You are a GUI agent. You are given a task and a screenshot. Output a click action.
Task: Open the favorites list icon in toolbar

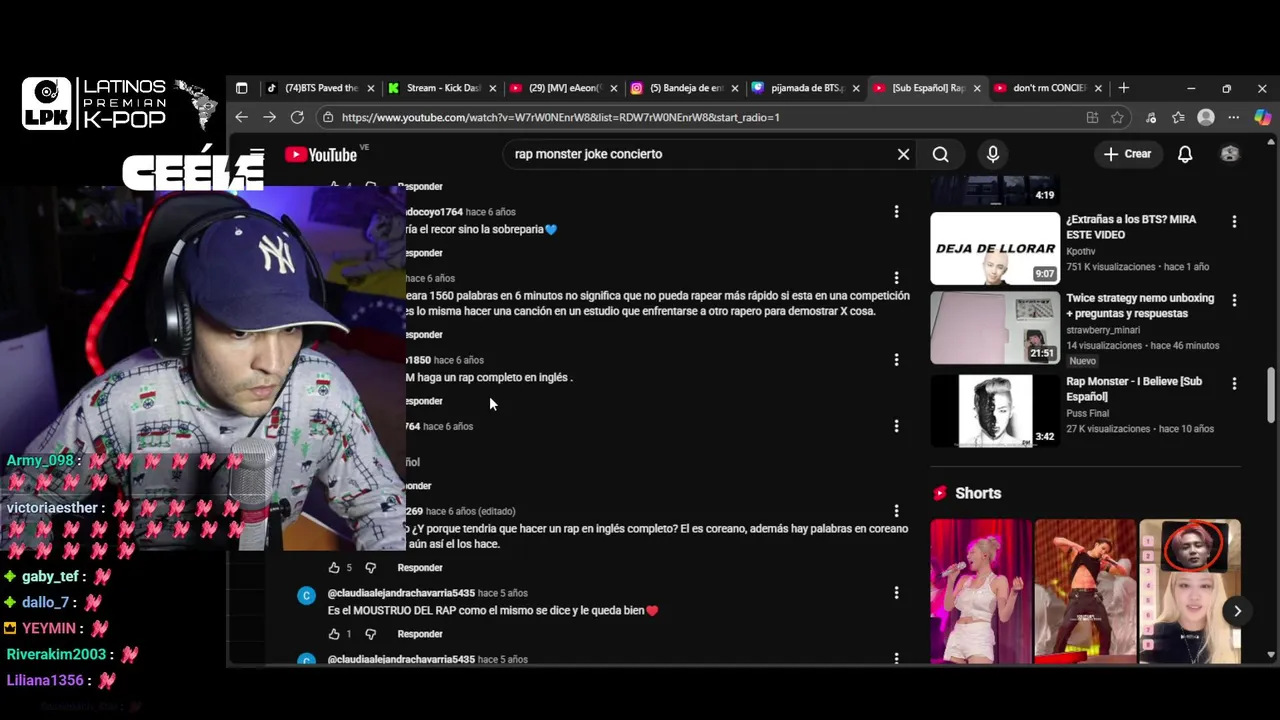point(1178,117)
